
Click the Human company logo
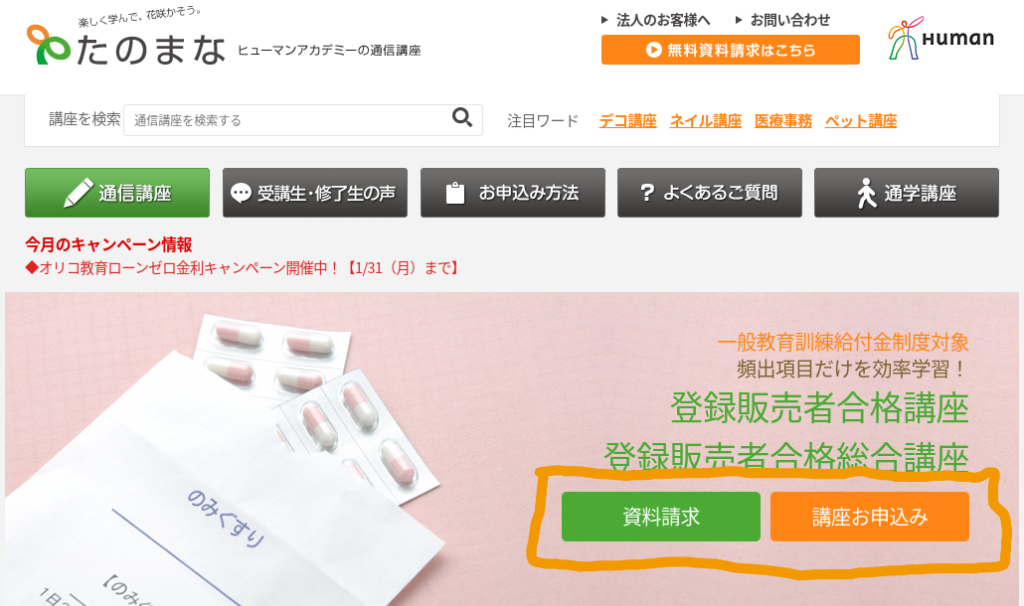[x=941, y=39]
